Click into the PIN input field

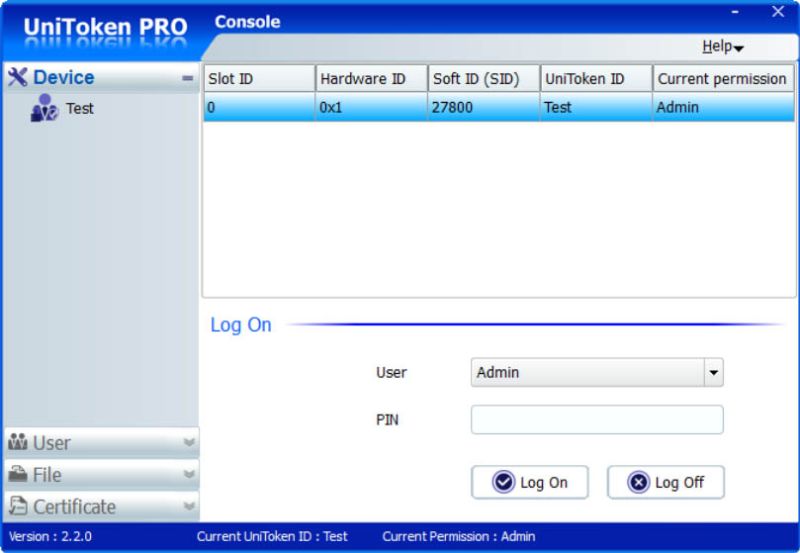[597, 420]
